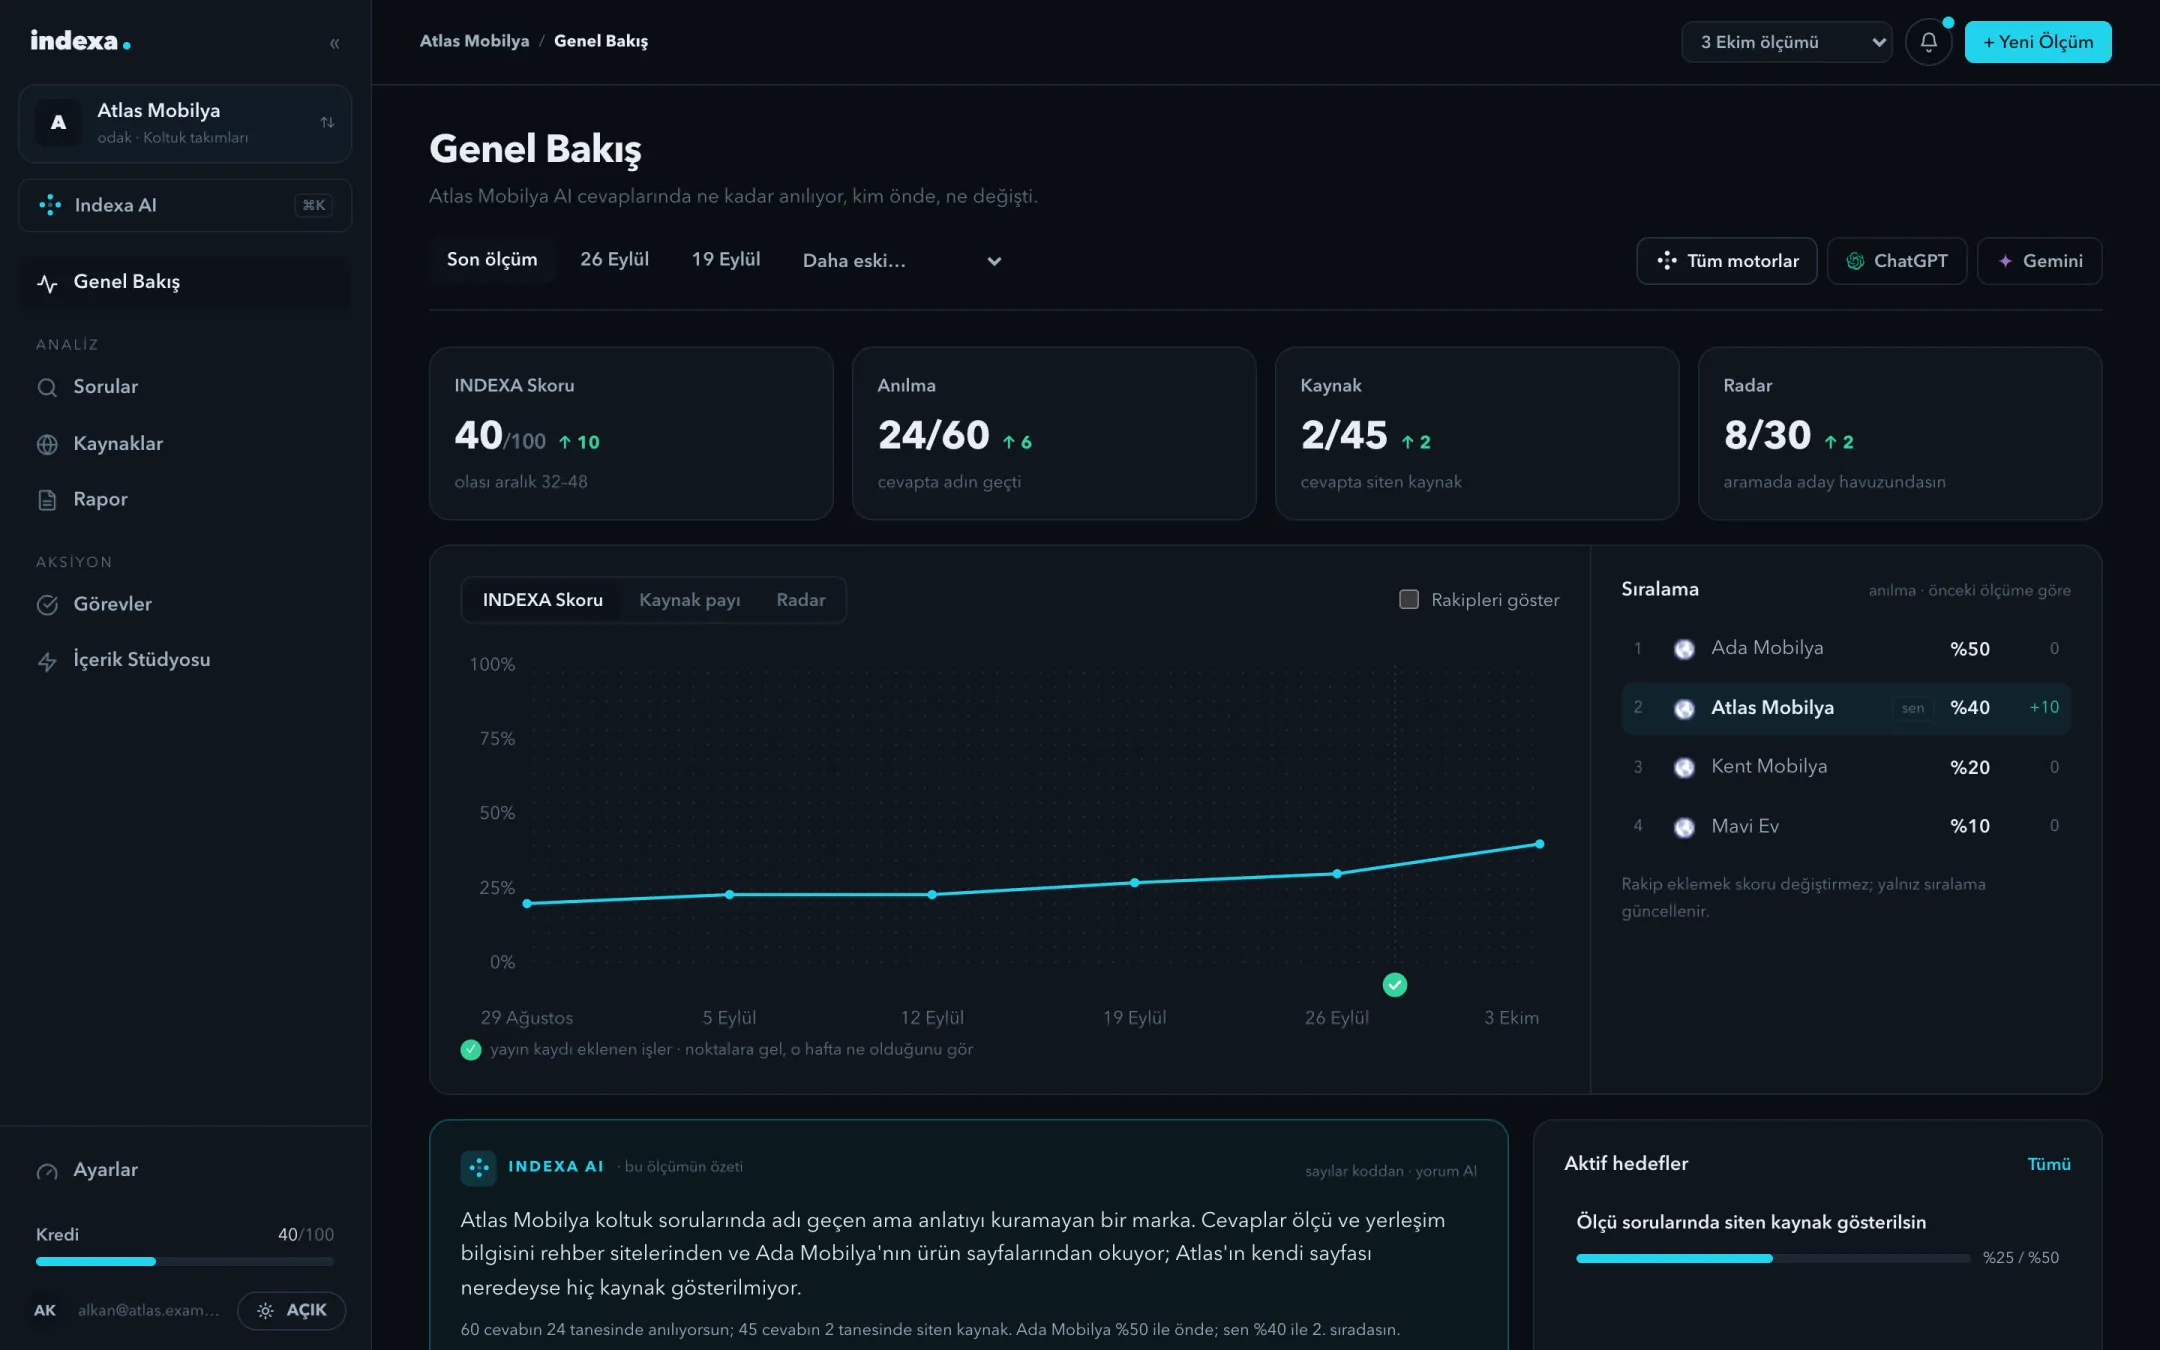Click the 29 Ağustos data point on chart
Viewport: 2160px width, 1350px height.
pyautogui.click(x=527, y=903)
